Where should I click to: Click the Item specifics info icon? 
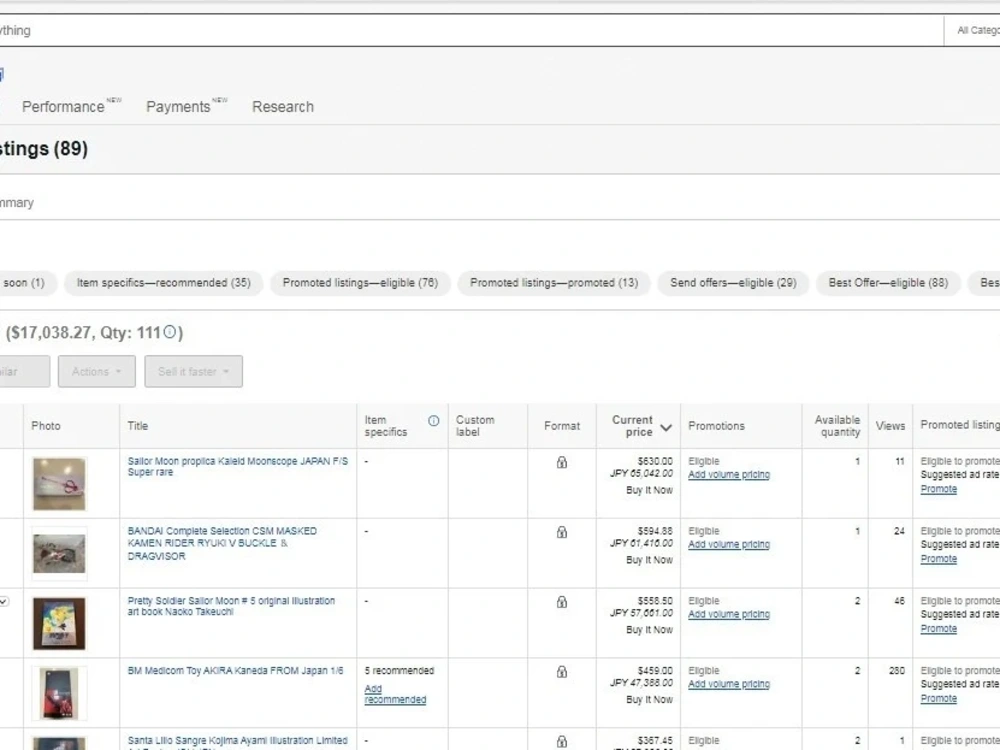pos(434,421)
